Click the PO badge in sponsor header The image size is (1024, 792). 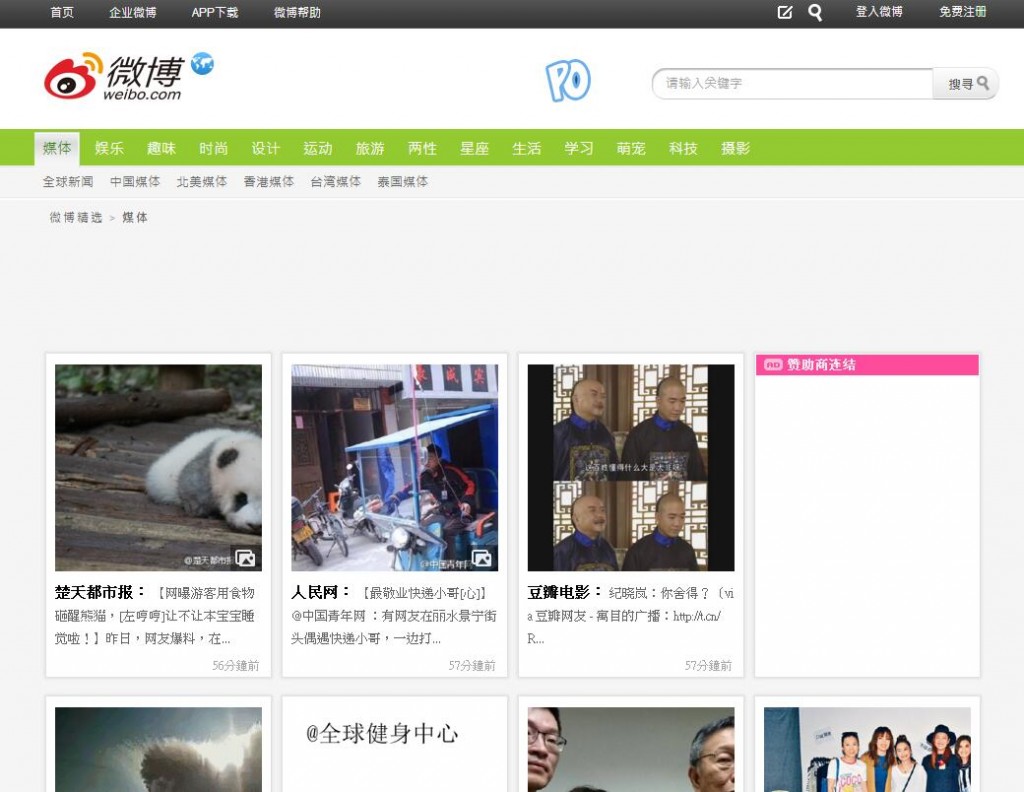[773, 365]
